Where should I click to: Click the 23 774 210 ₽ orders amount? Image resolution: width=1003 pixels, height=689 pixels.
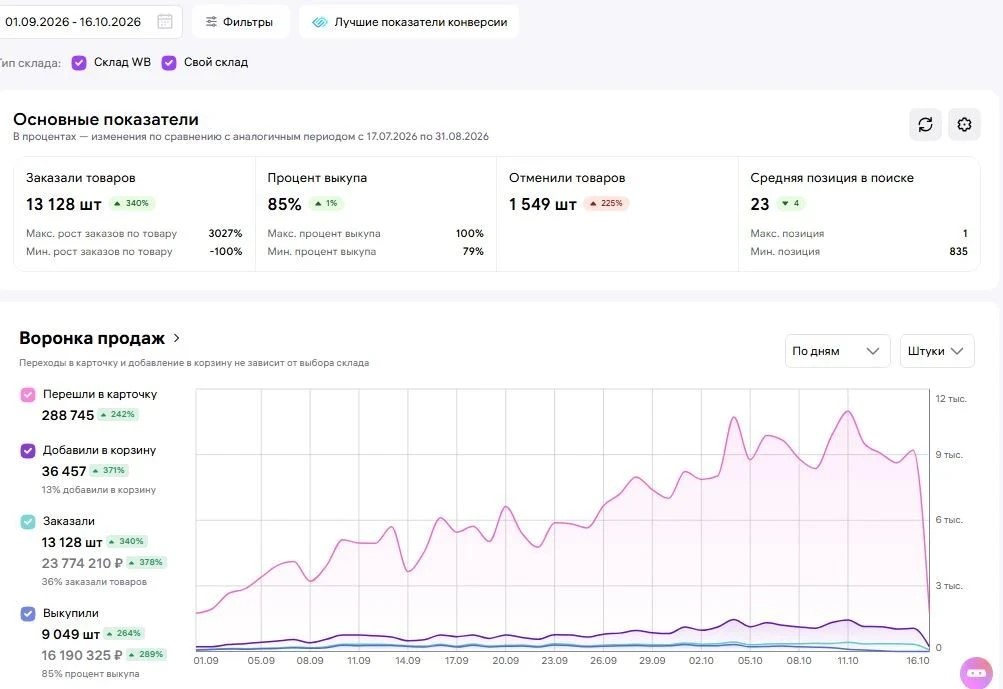[82, 563]
